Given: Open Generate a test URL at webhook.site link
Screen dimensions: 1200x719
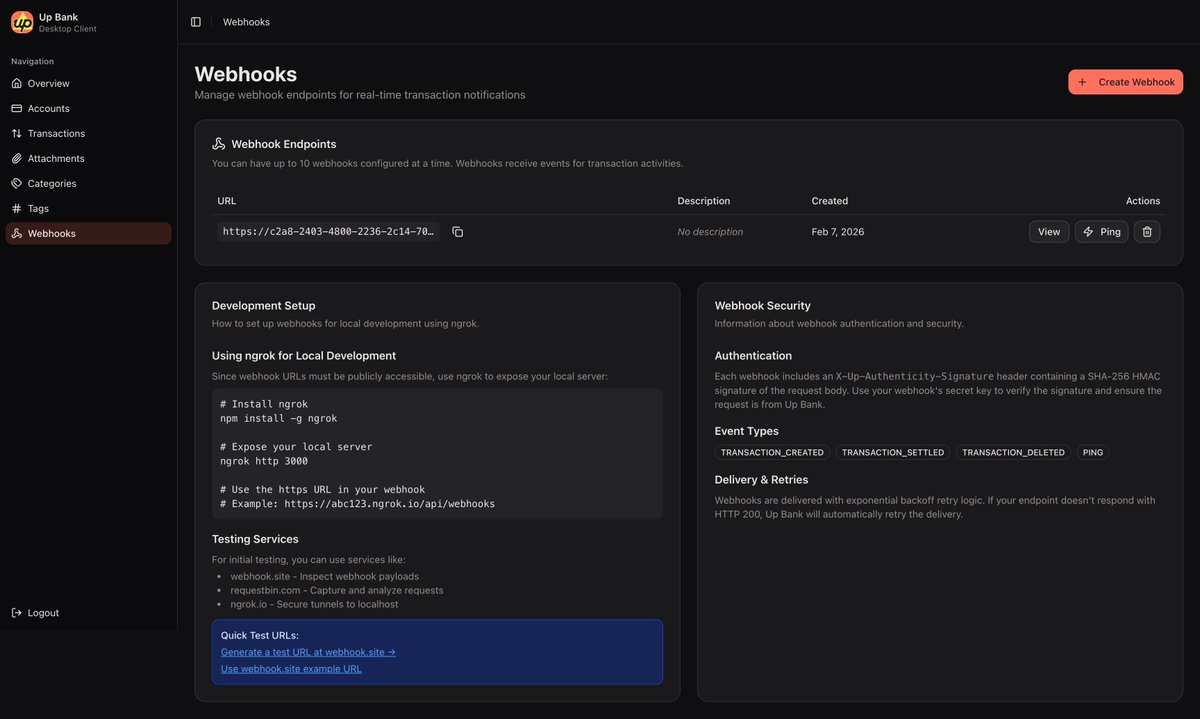Looking at the screenshot, I should click(308, 652).
